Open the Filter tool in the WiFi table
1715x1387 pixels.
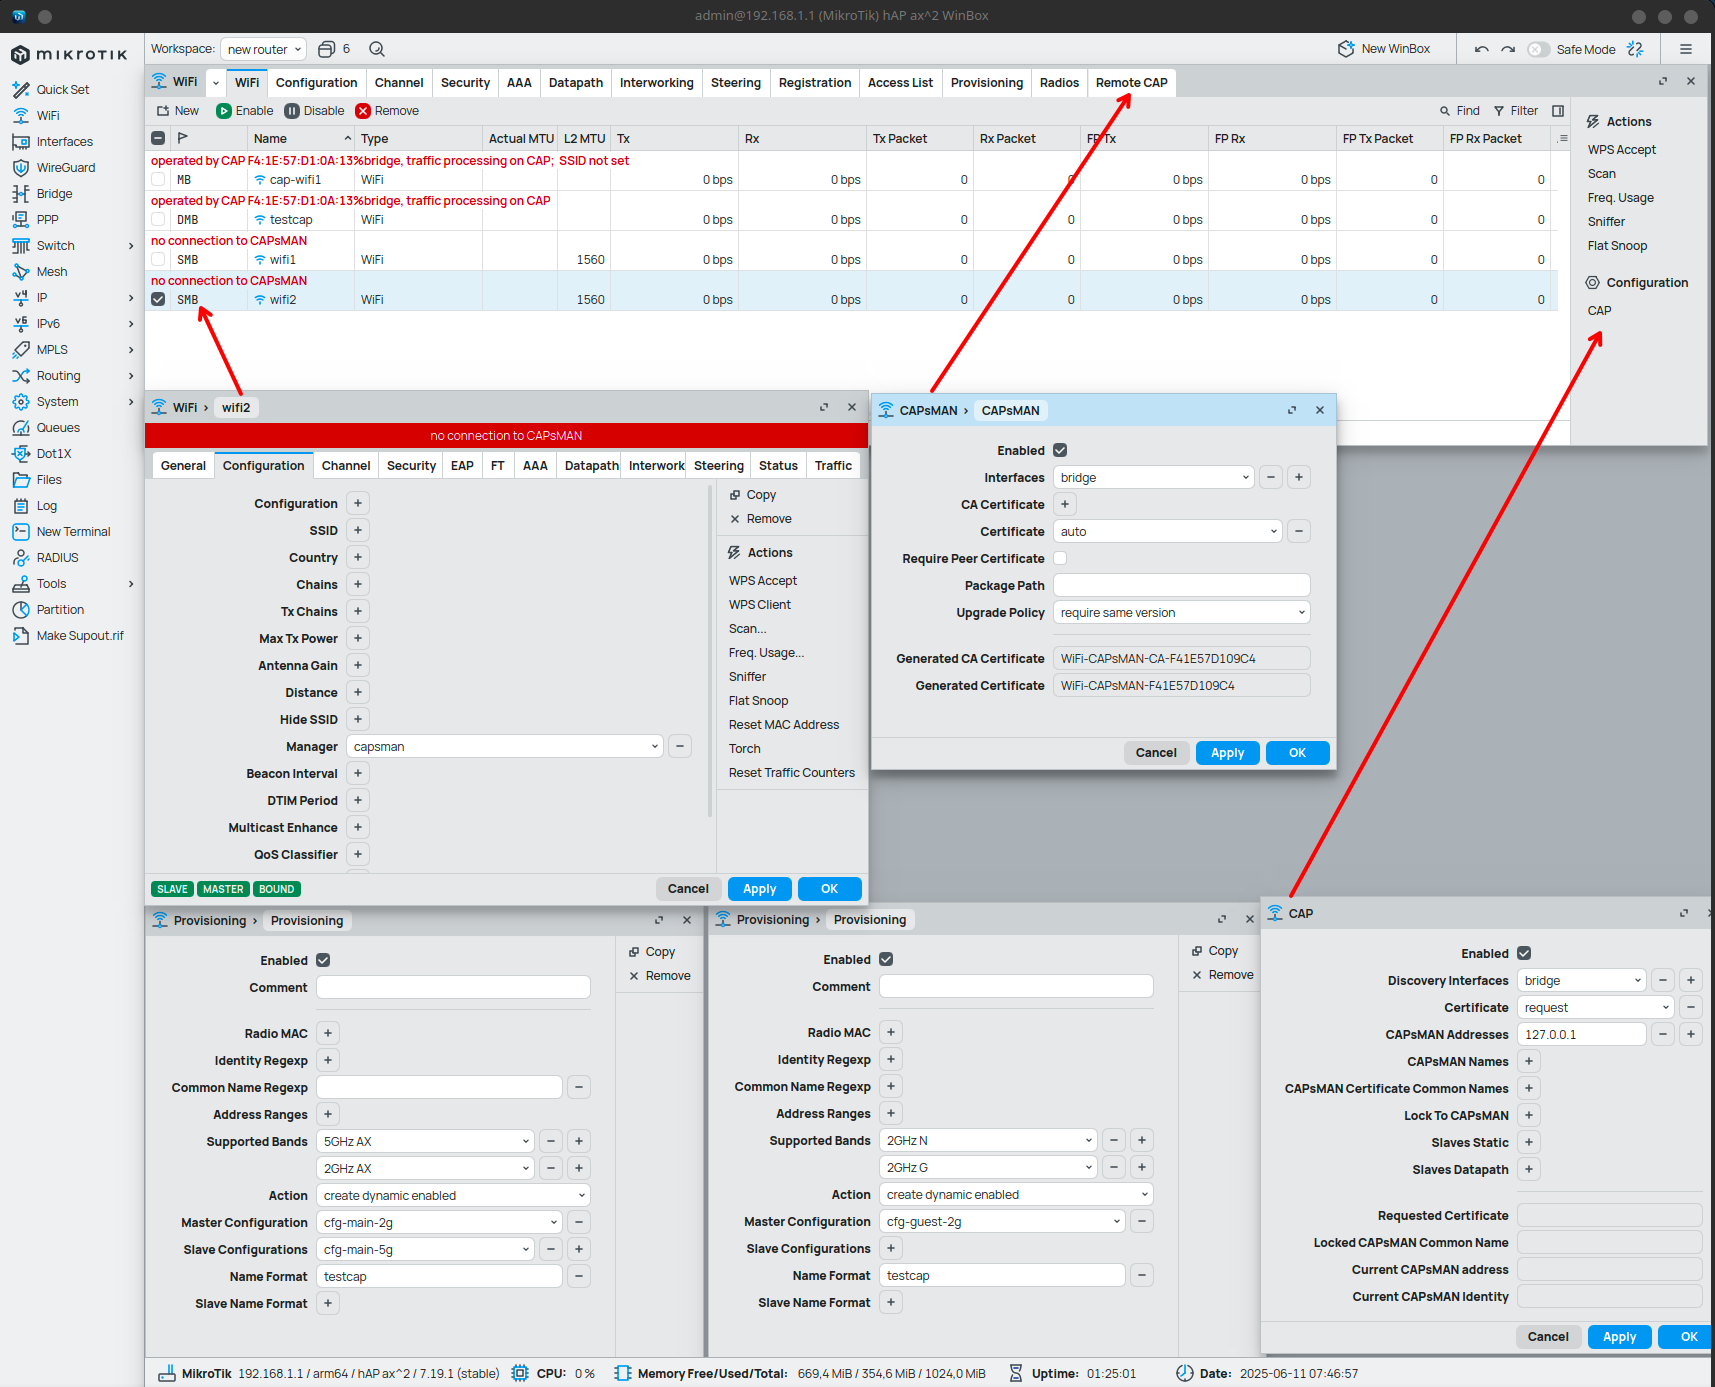[x=1515, y=111]
